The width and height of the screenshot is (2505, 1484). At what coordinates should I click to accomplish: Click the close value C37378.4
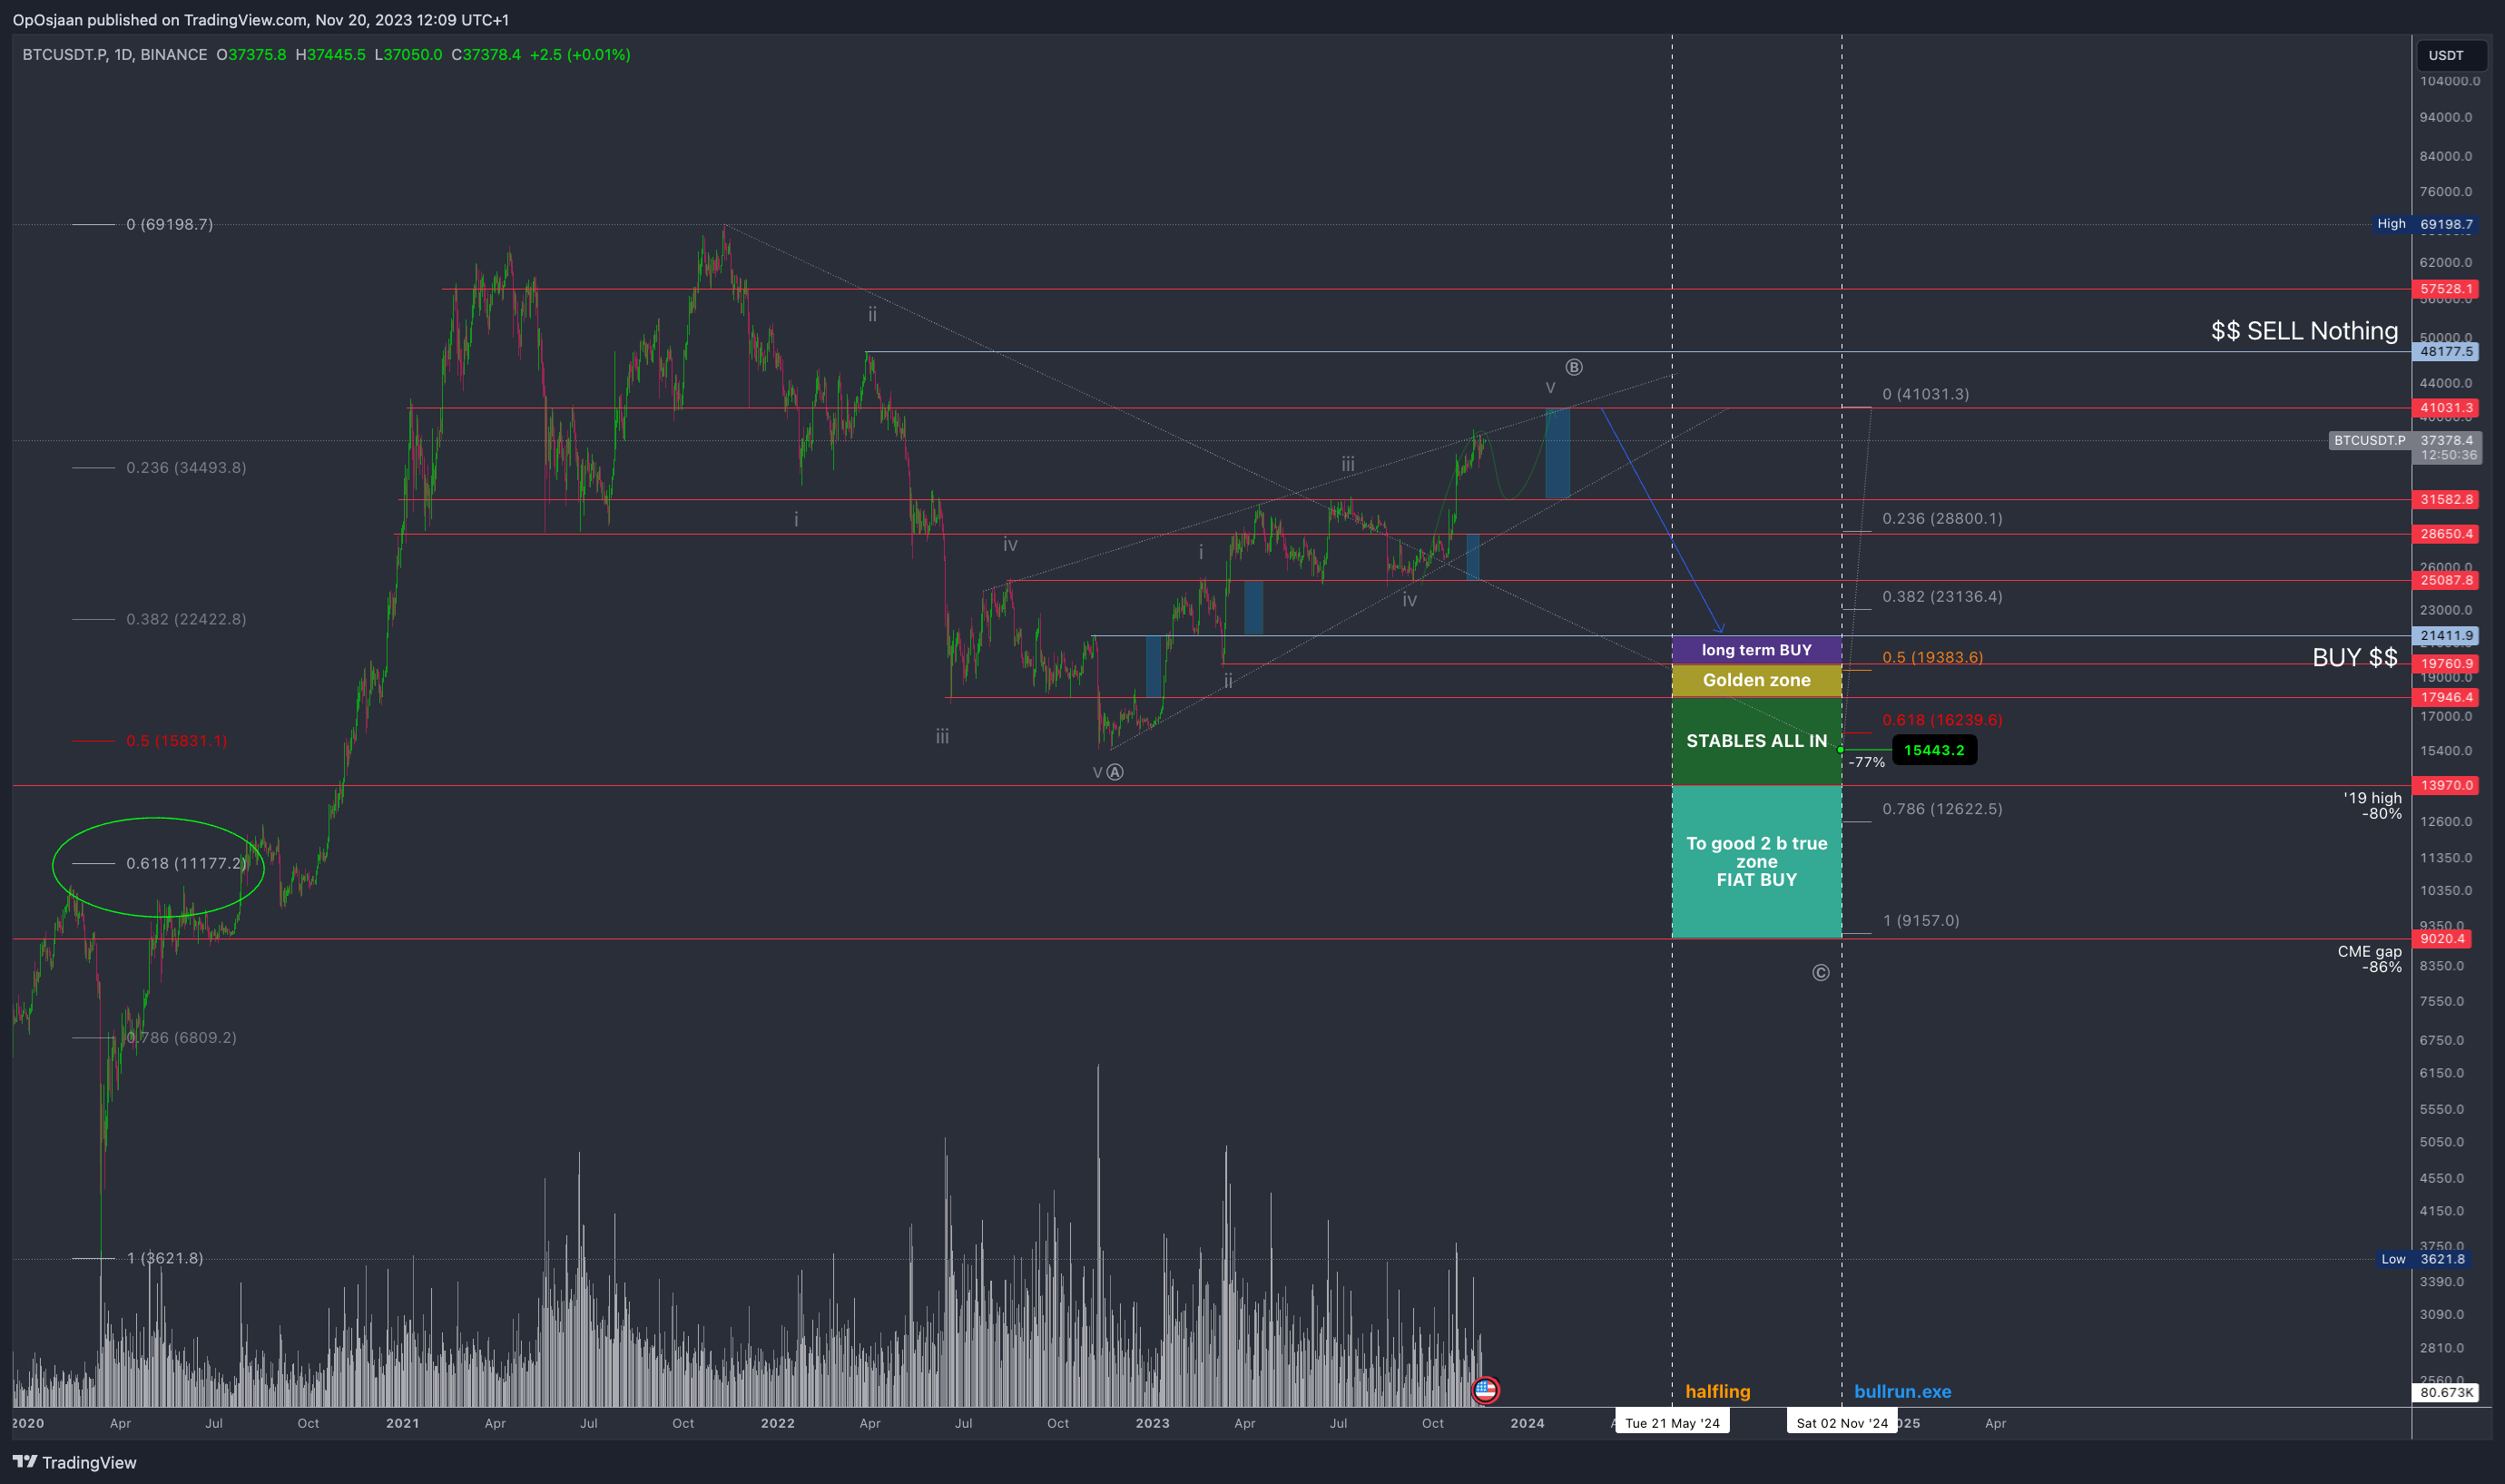[x=486, y=55]
